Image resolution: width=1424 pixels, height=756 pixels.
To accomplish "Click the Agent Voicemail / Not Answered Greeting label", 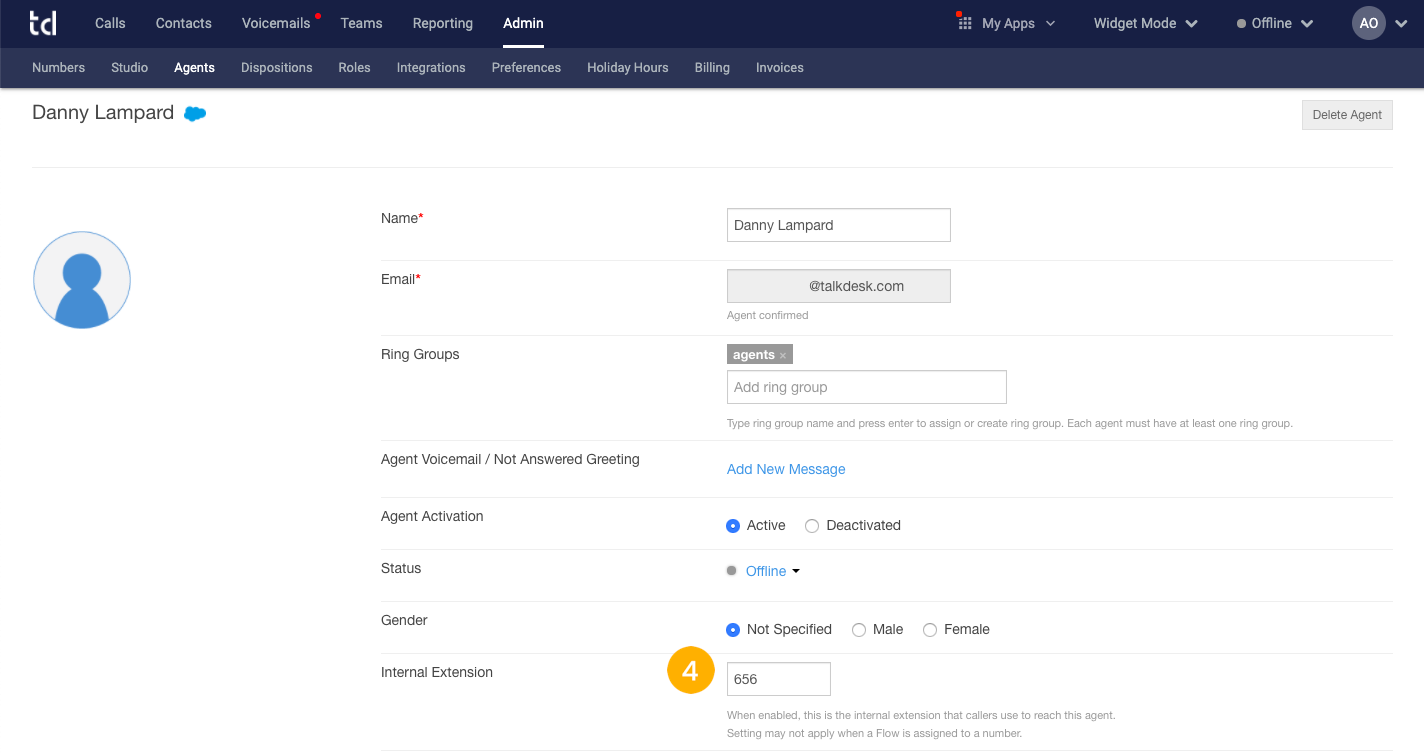I will [x=510, y=459].
